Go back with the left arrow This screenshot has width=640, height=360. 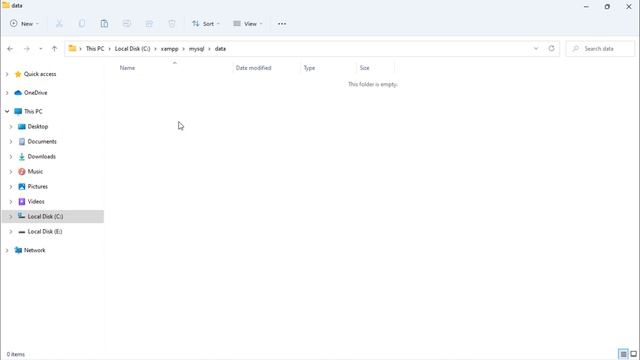pos(10,49)
